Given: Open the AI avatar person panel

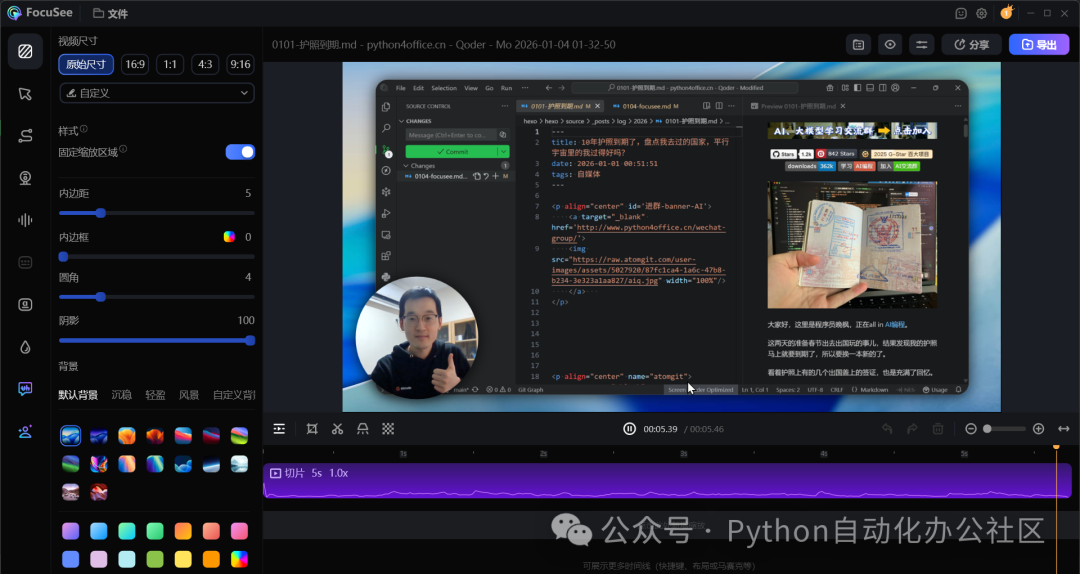Looking at the screenshot, I should 25,432.
